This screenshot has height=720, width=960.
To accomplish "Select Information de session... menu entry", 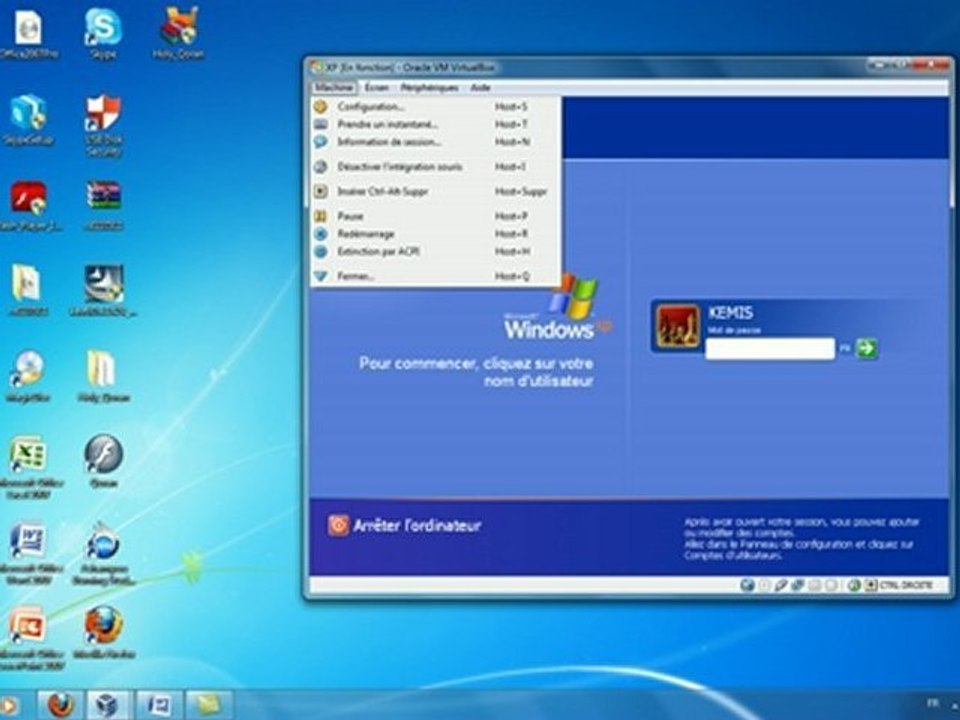I will click(436, 142).
